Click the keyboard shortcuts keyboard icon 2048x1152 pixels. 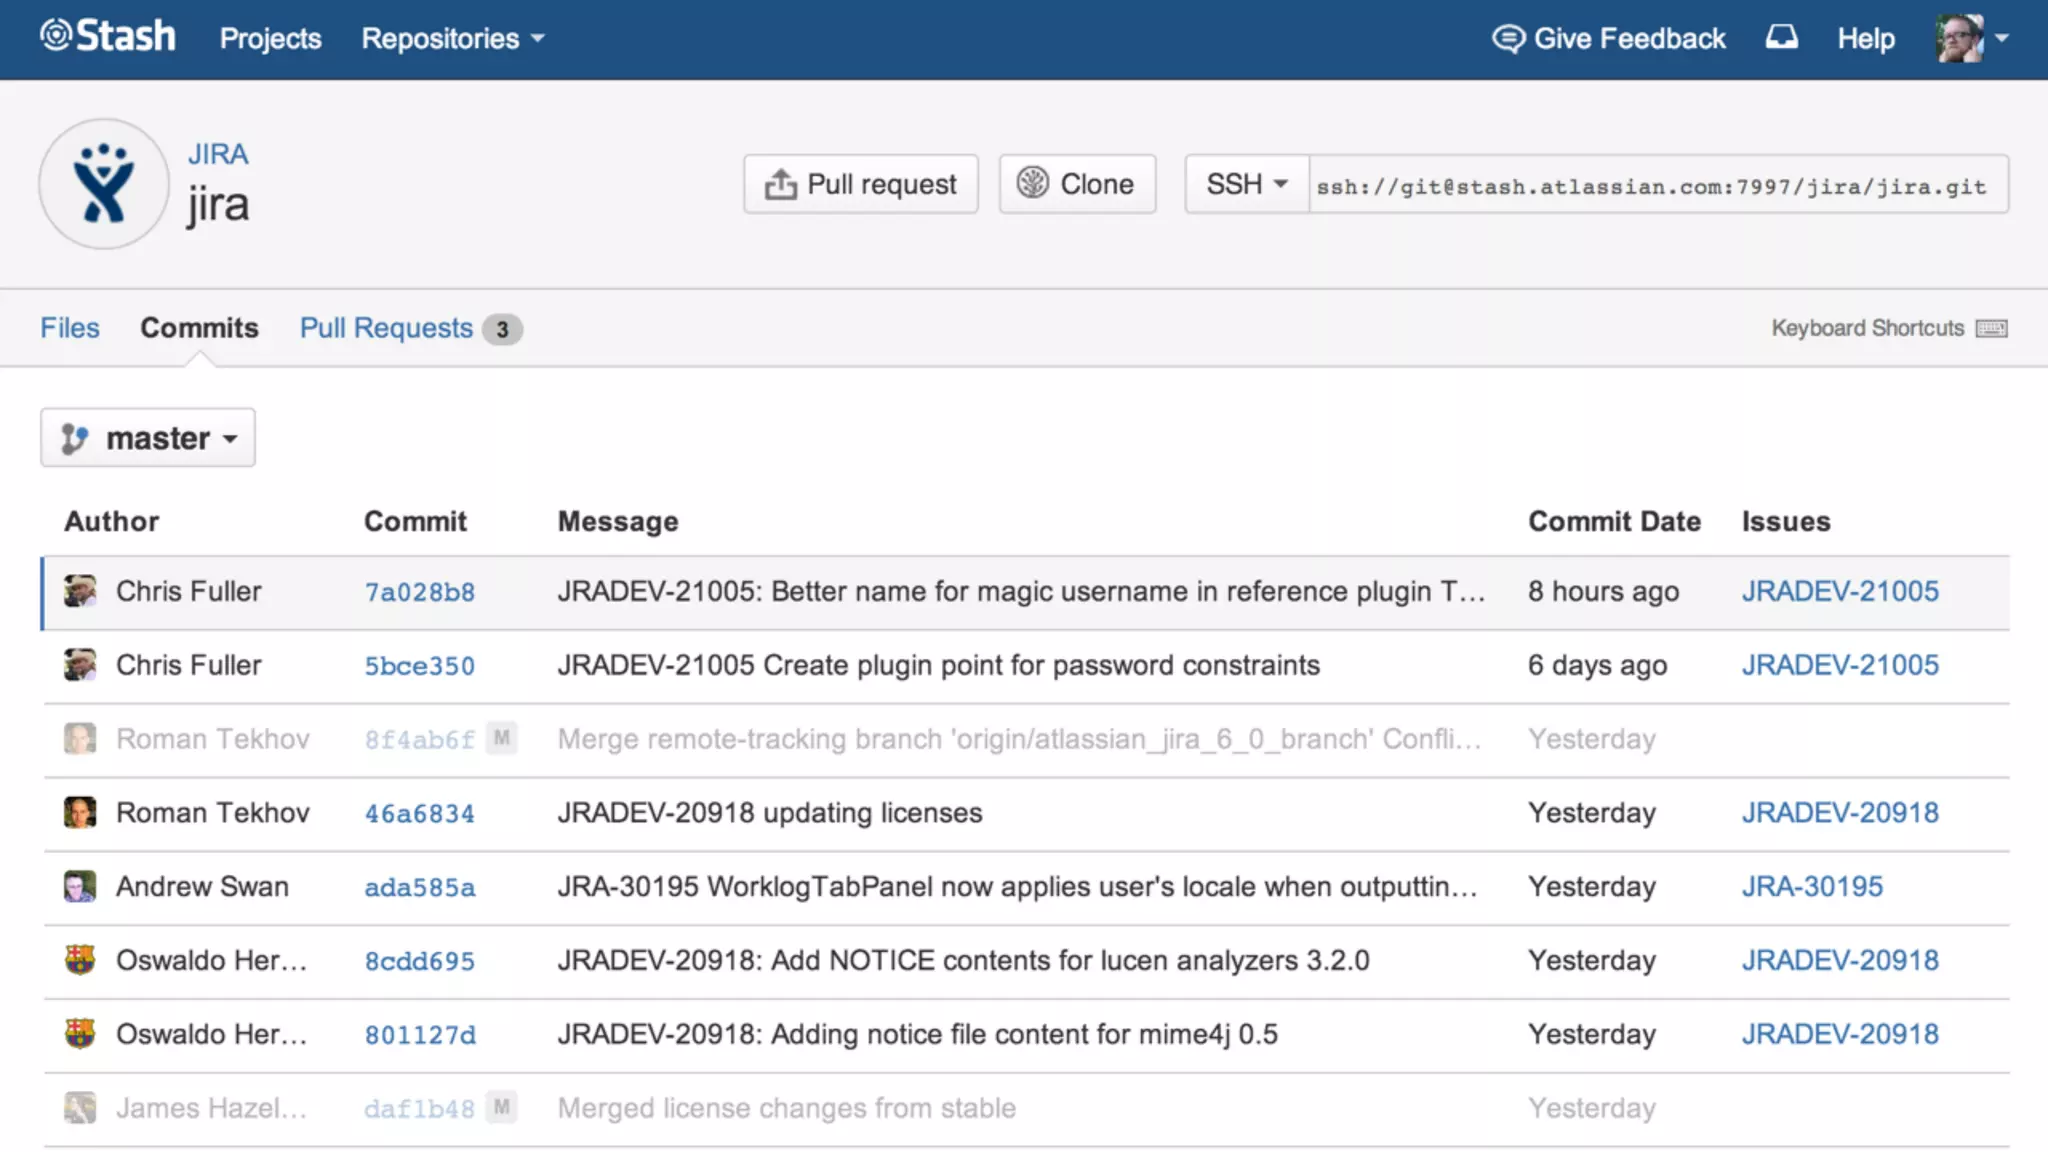coord(1991,329)
